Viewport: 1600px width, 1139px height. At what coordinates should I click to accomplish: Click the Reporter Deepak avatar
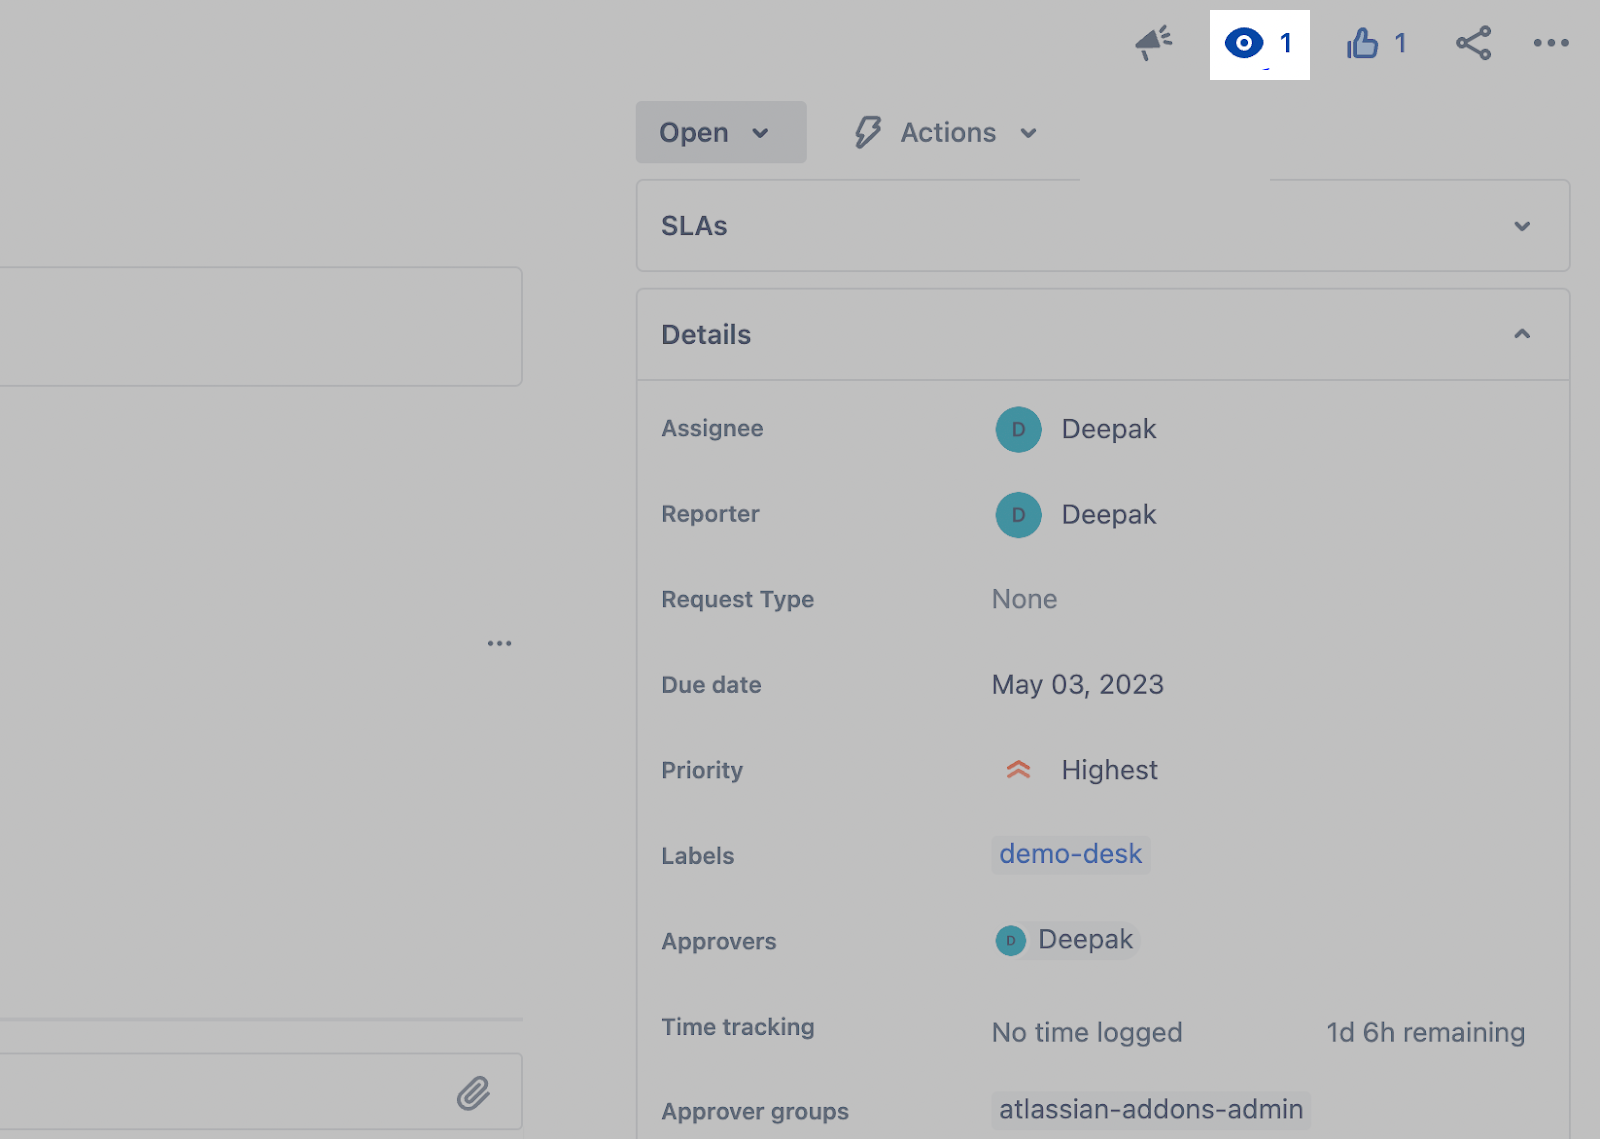click(x=1018, y=515)
